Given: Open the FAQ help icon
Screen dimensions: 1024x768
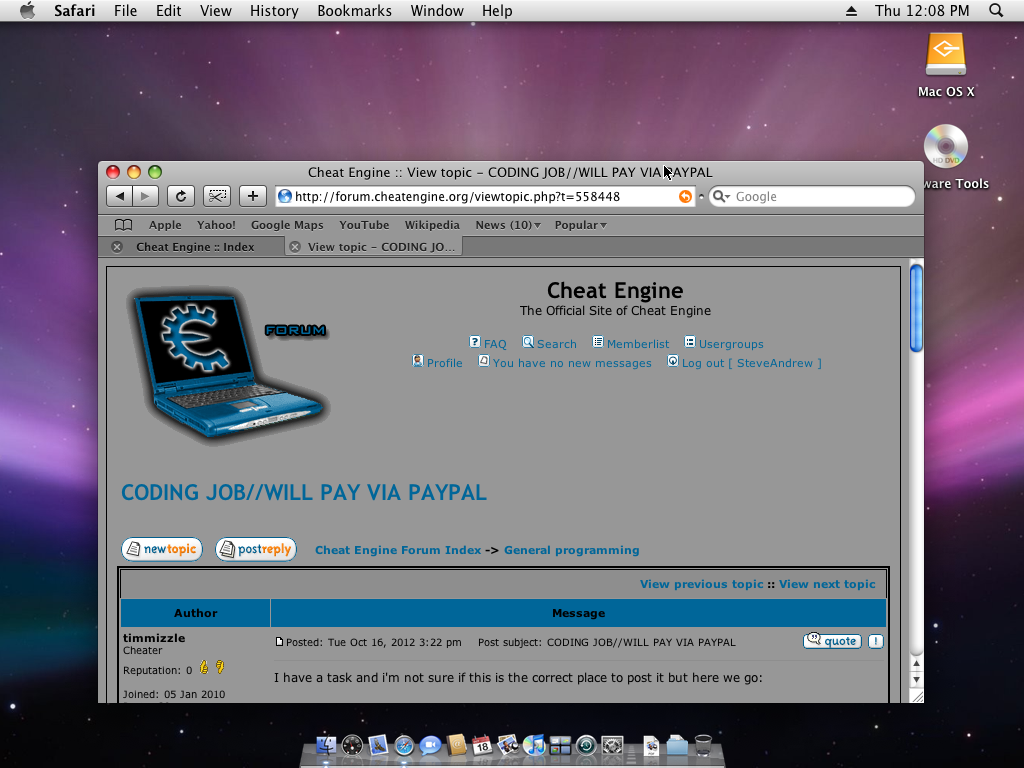Looking at the screenshot, I should [x=474, y=343].
